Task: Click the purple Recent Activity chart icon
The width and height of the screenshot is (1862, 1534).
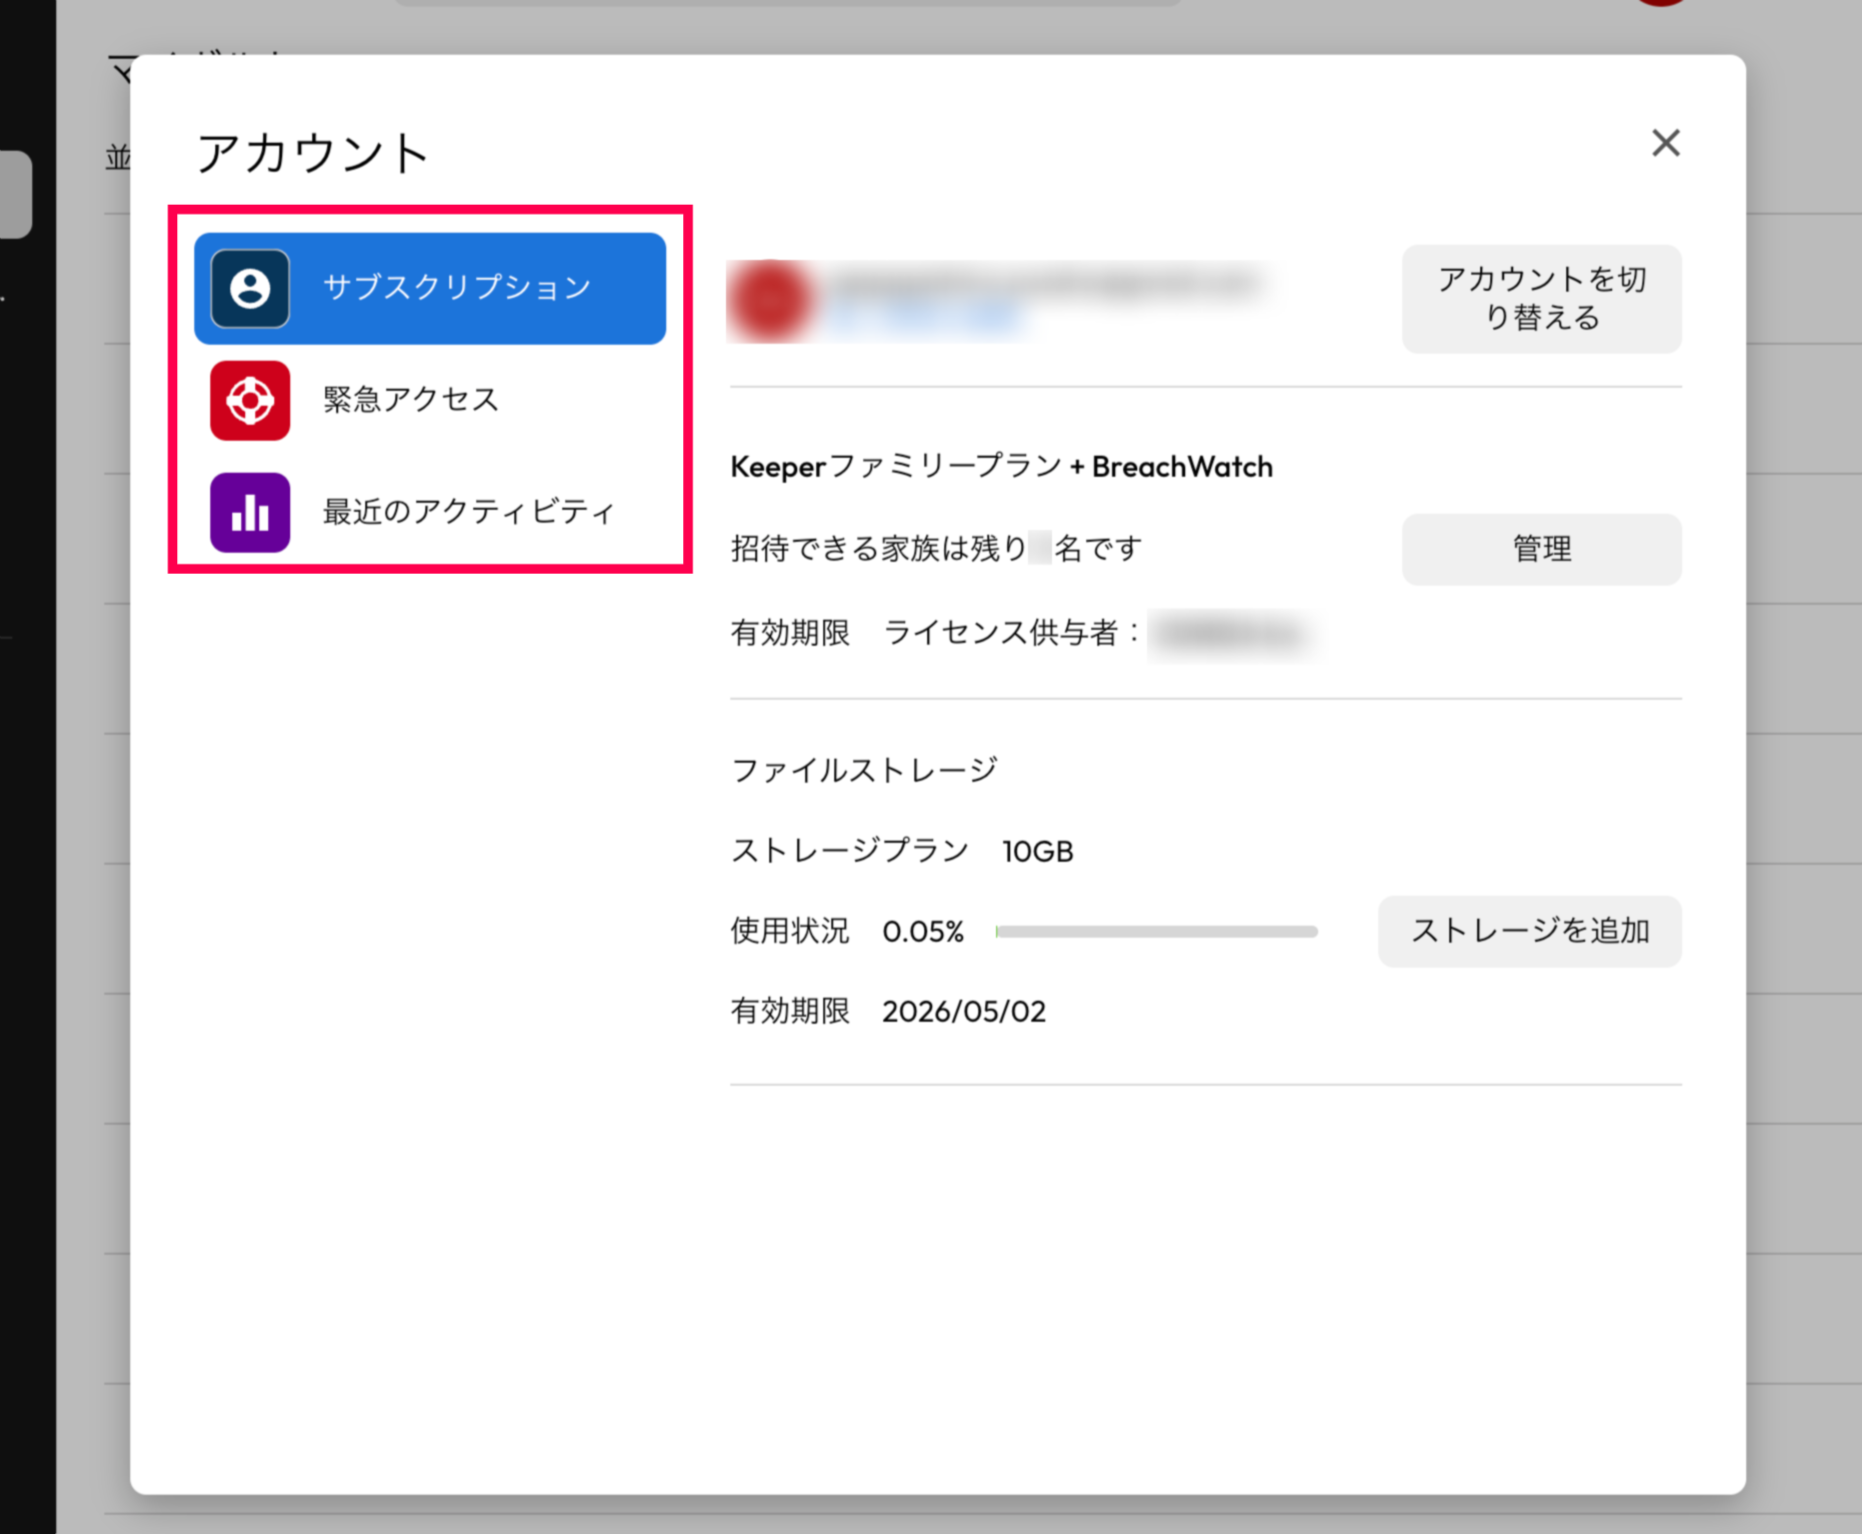Action: click(x=250, y=513)
